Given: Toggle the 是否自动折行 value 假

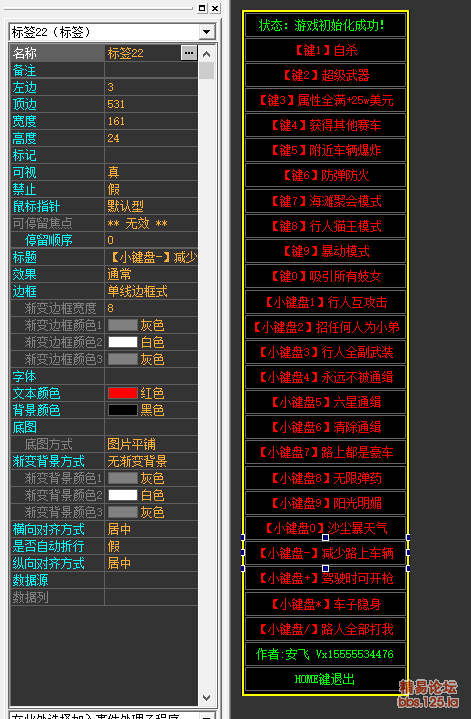Looking at the screenshot, I should (151, 546).
